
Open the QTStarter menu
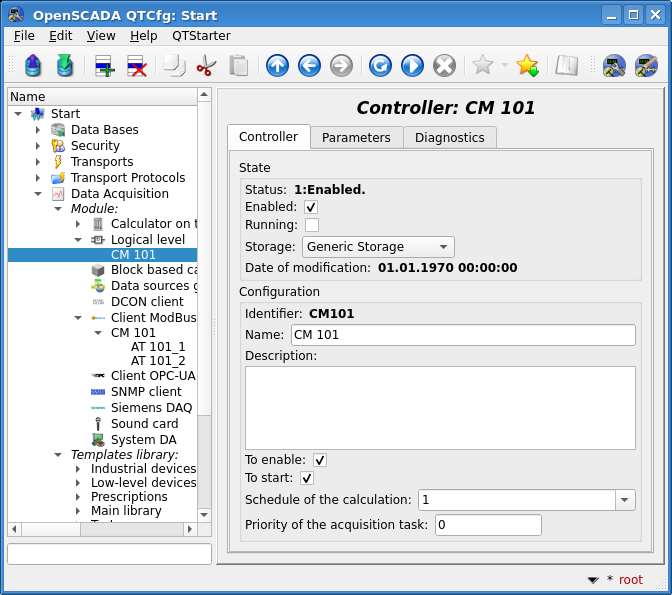(x=201, y=35)
